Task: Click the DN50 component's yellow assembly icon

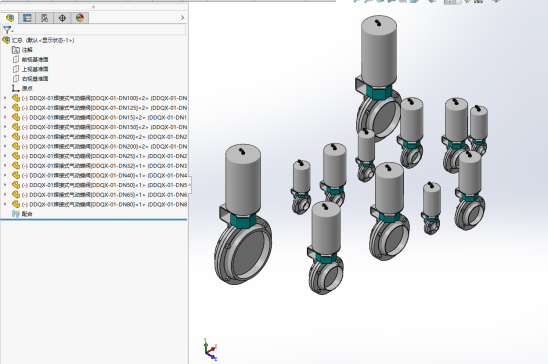Action: (16, 185)
